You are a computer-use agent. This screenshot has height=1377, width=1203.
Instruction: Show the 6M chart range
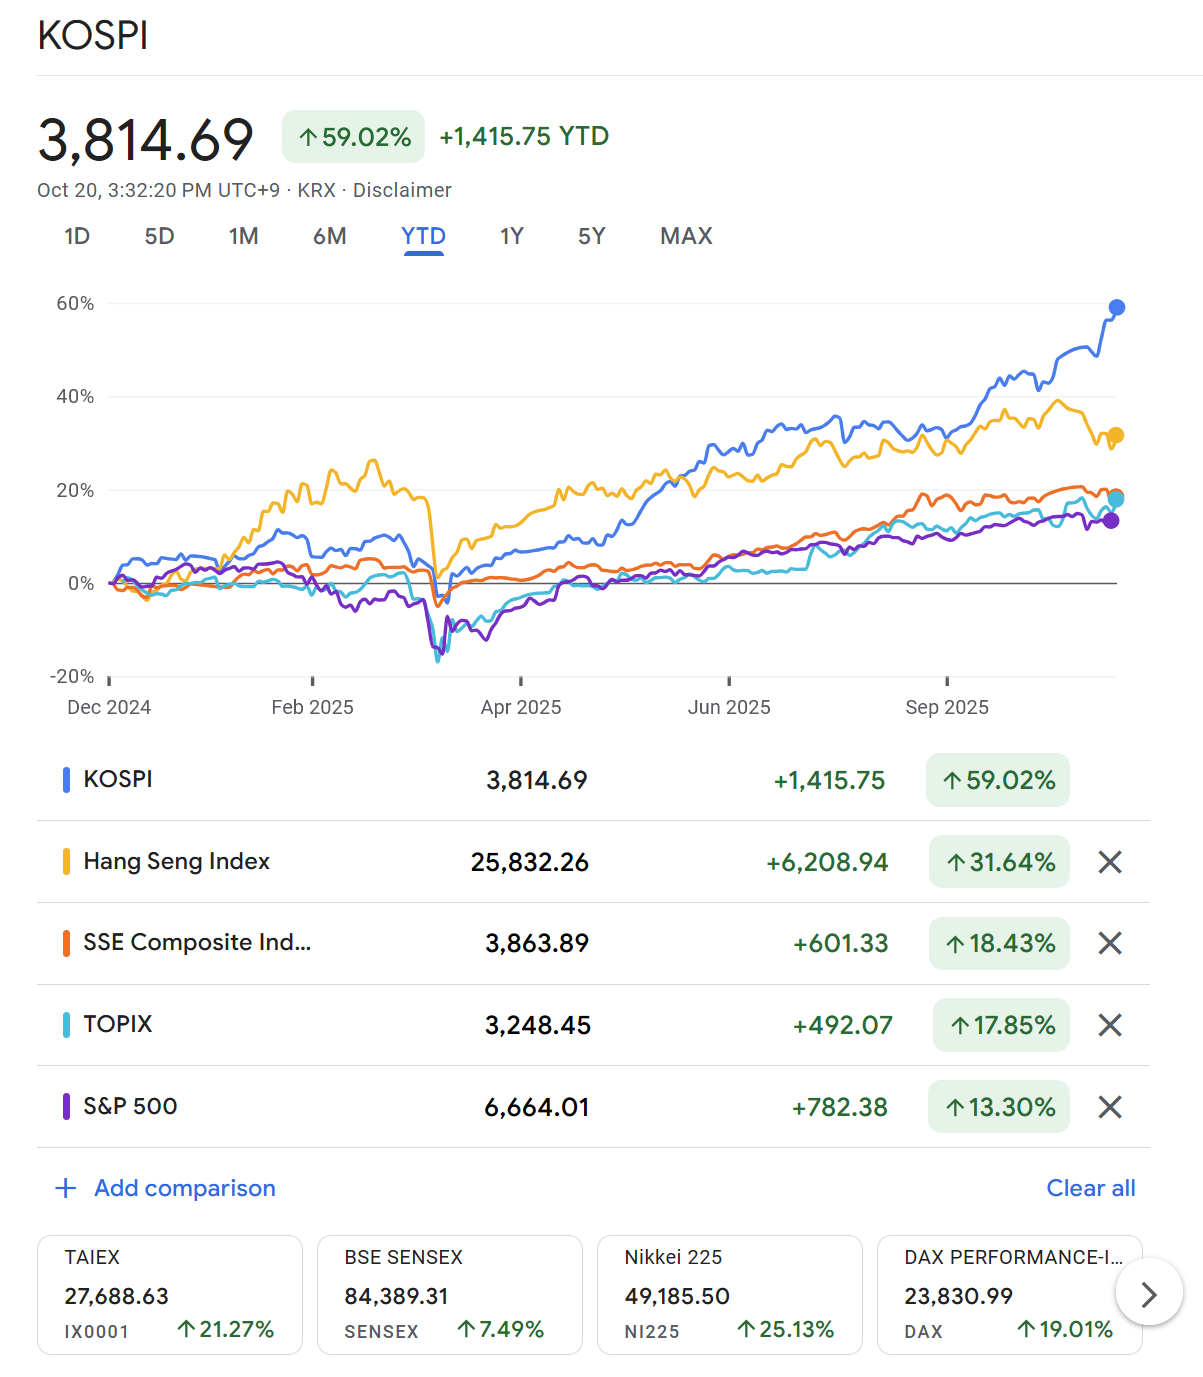tap(329, 236)
